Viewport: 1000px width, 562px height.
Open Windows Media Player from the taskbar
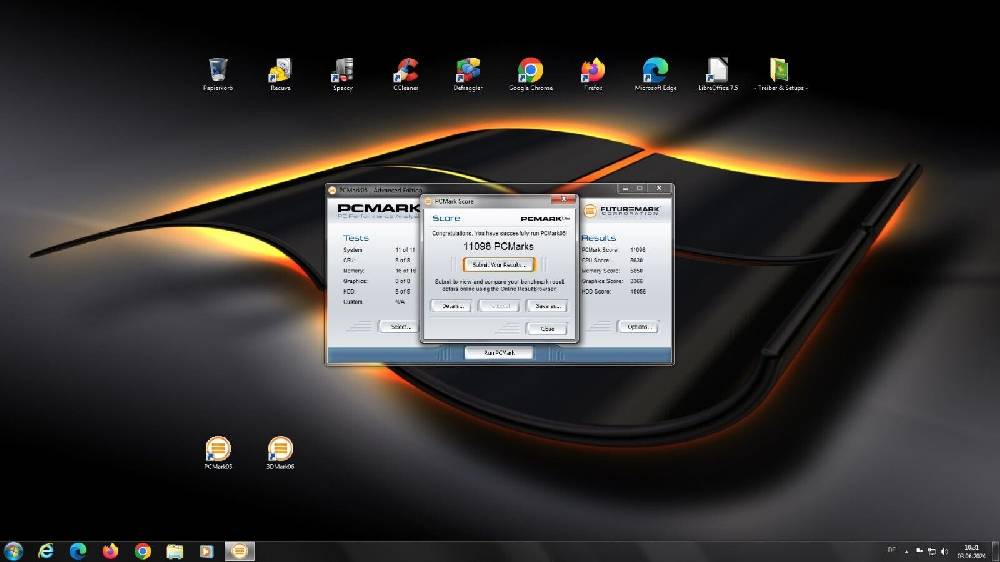pyautogui.click(x=207, y=551)
